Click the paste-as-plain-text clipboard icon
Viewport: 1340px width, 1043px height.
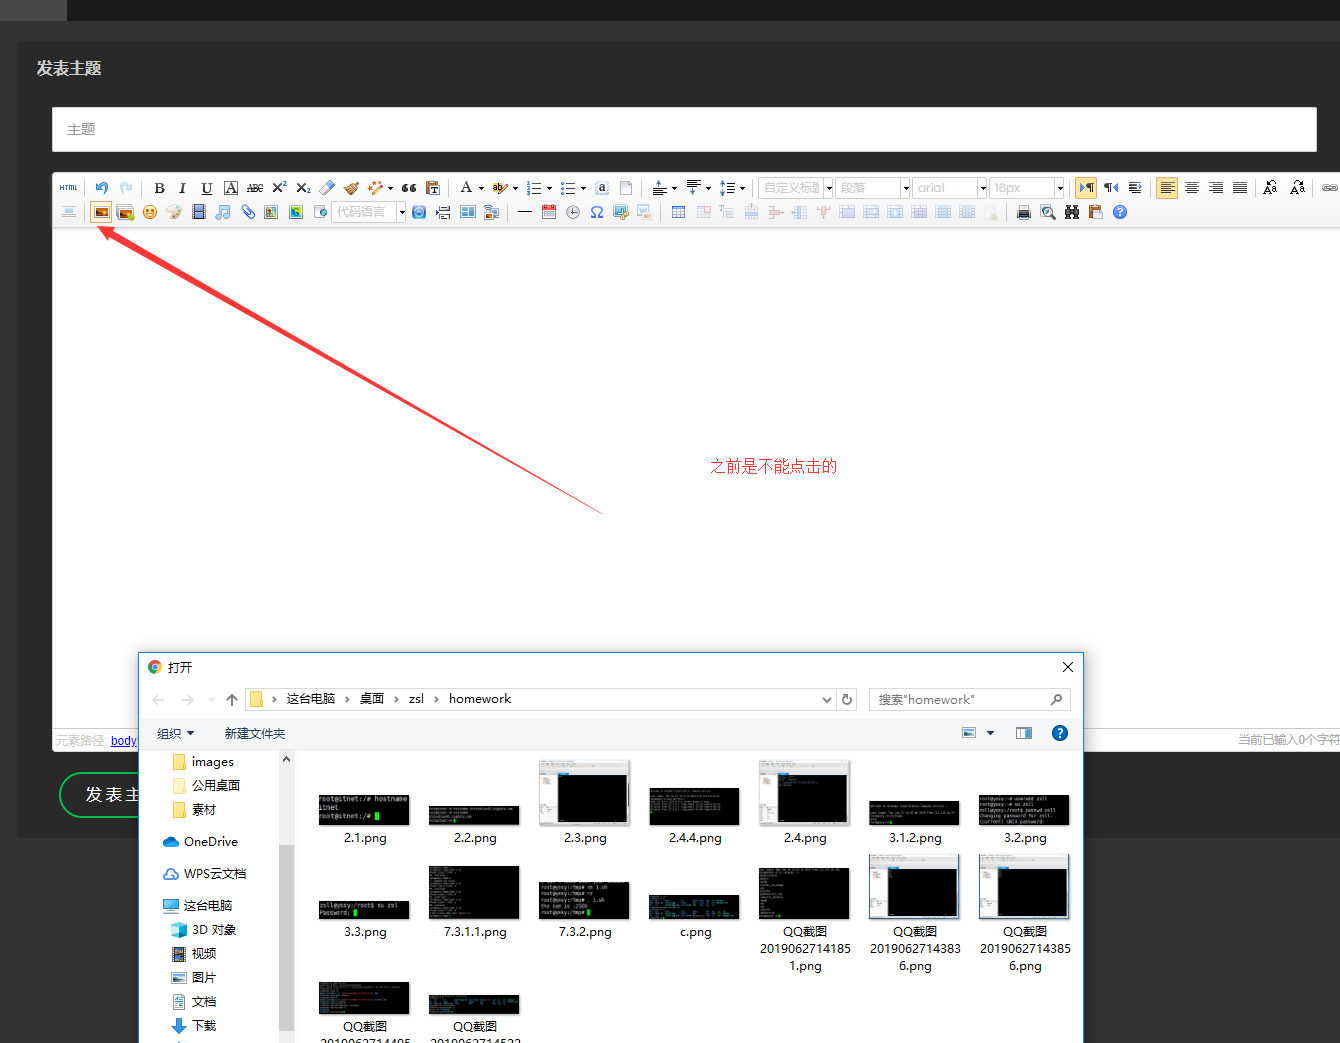click(x=433, y=188)
